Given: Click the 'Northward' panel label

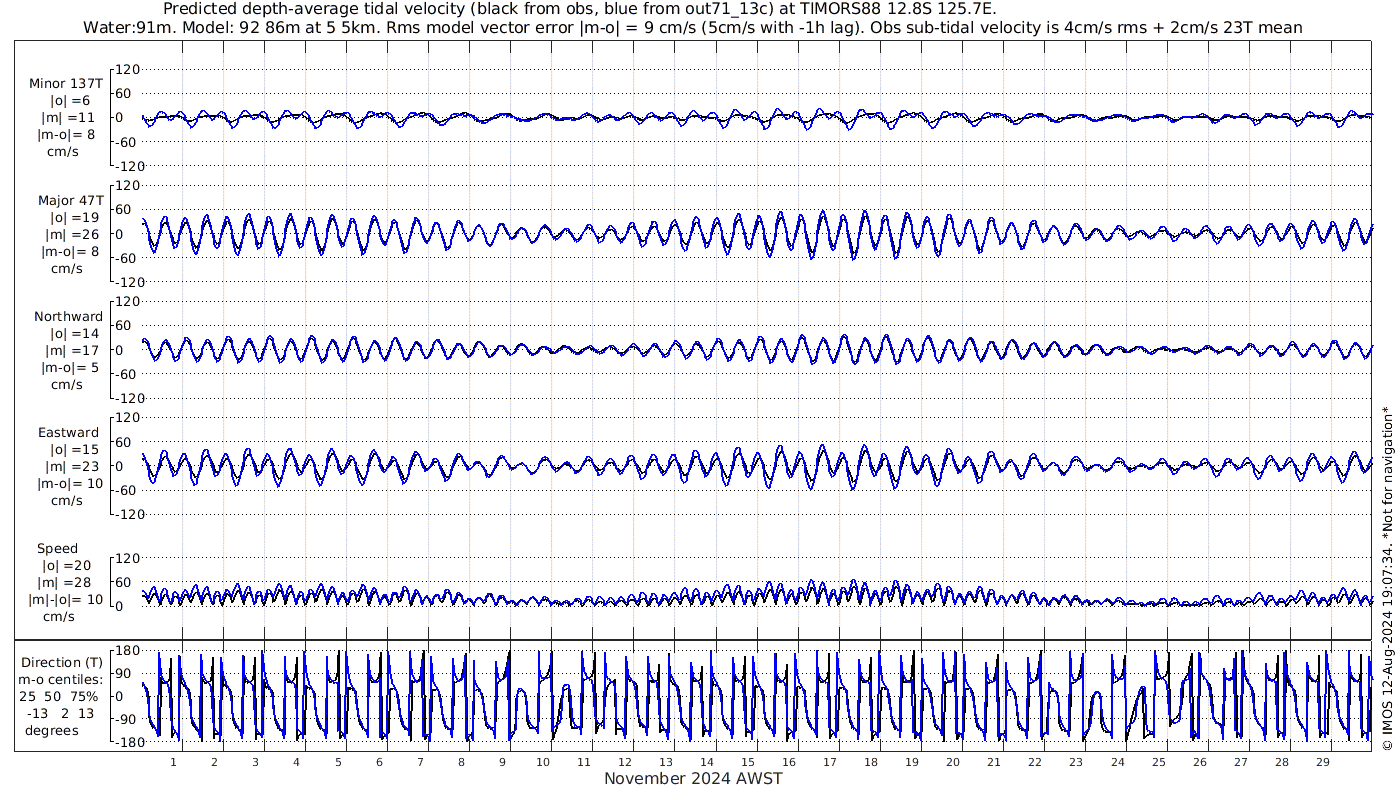Looking at the screenshot, I should tap(68, 317).
